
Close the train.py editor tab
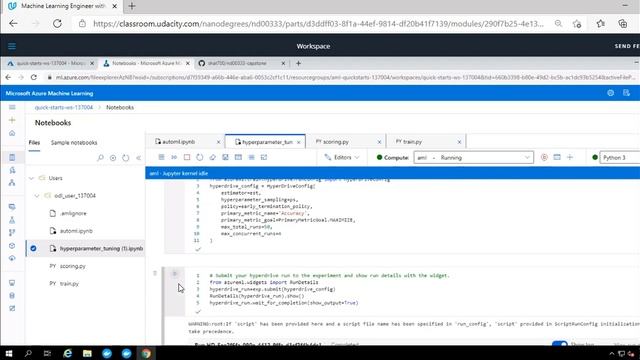459,142
